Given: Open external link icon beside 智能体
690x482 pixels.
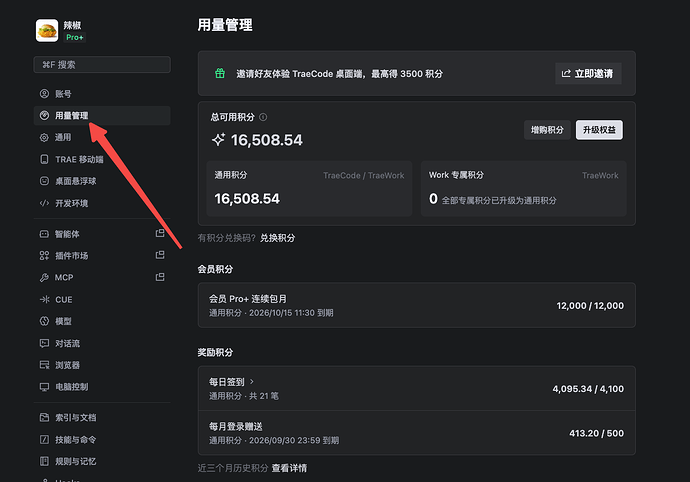Looking at the screenshot, I should 160,233.
